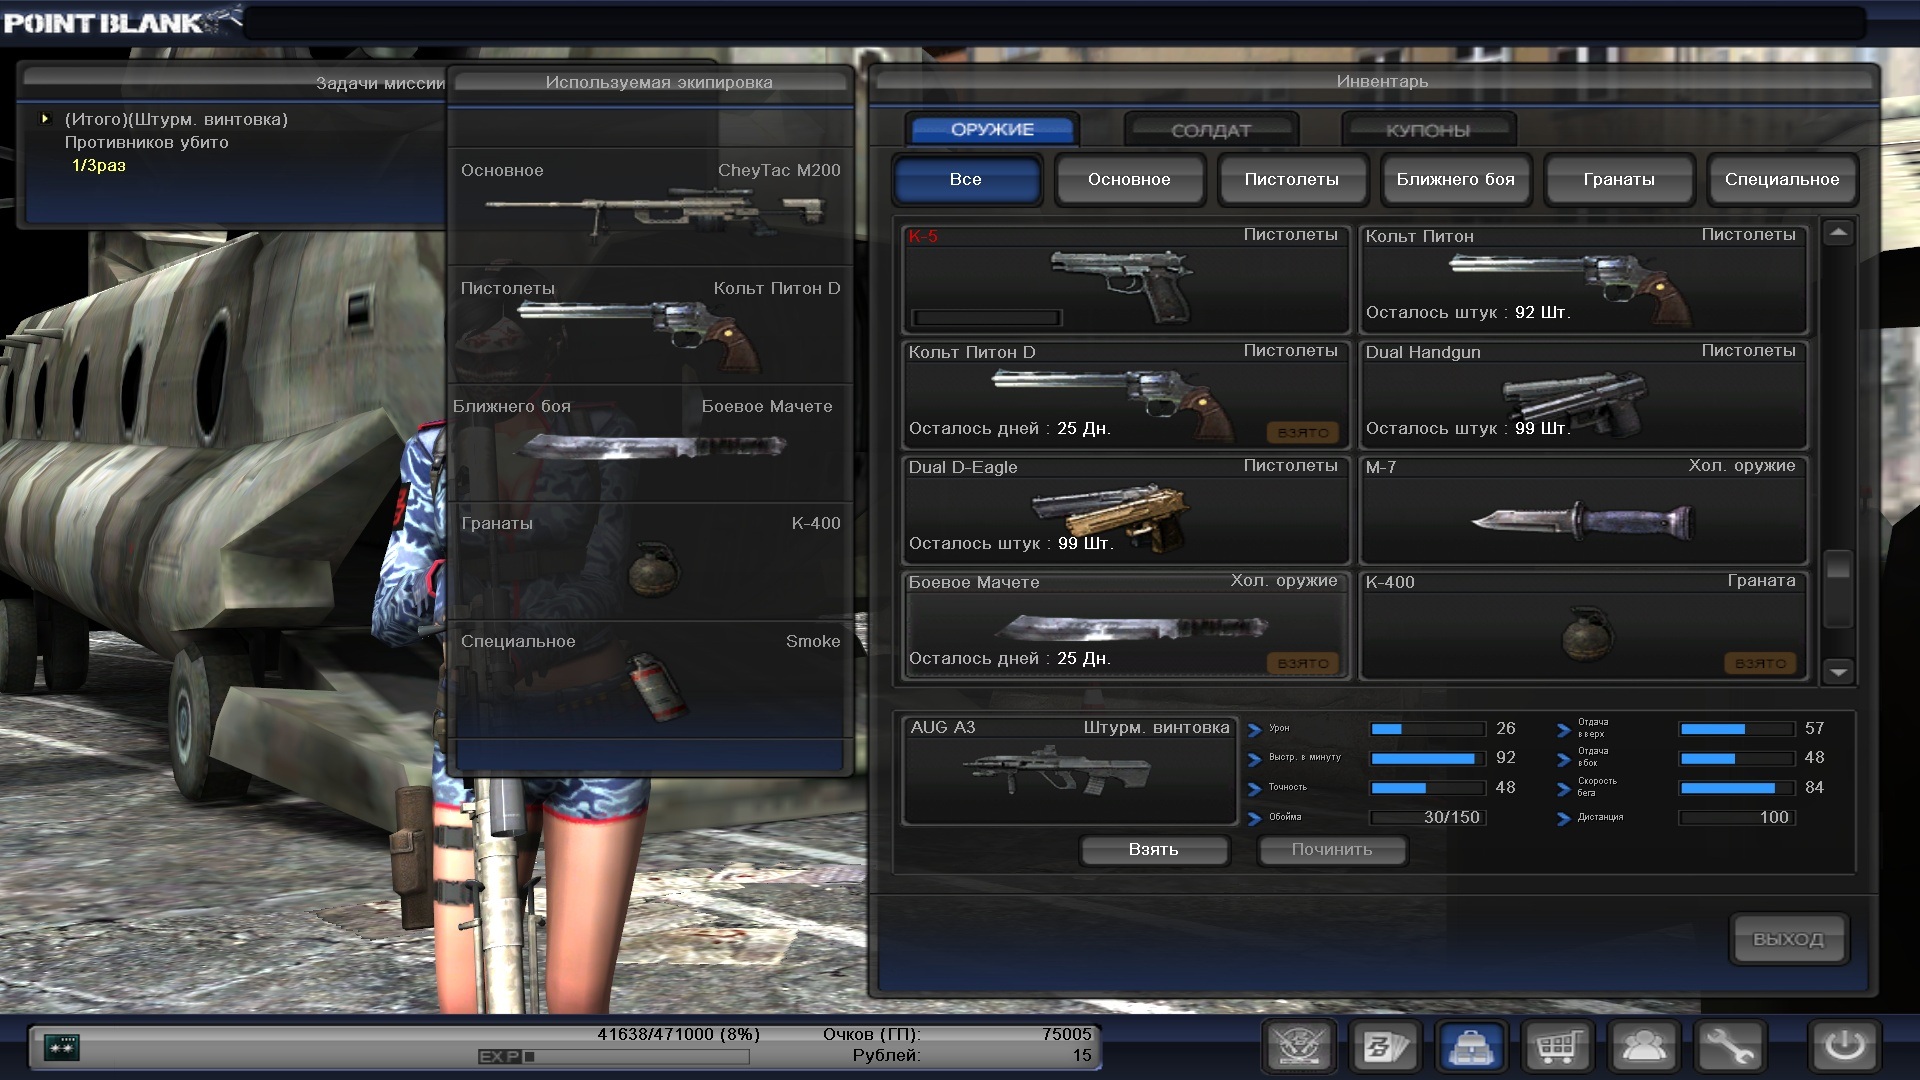Click the Починить button
The width and height of the screenshot is (1920, 1080).
tap(1332, 850)
